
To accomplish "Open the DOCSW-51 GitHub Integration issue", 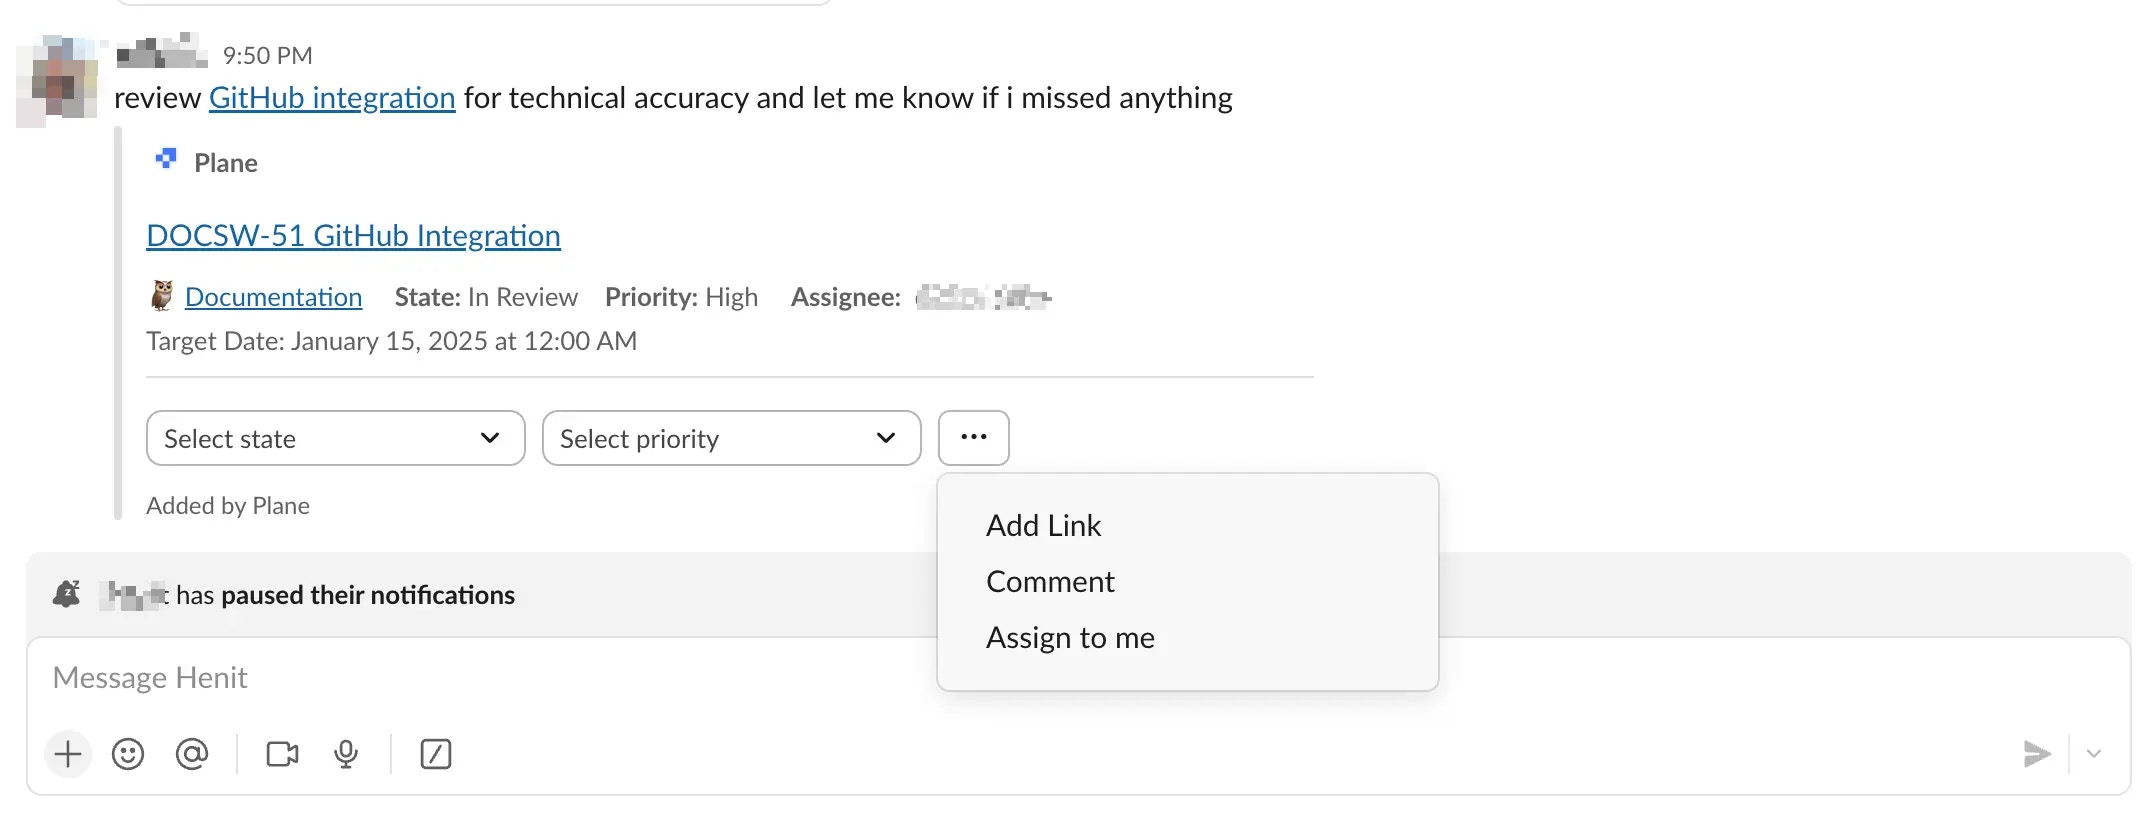I will tap(353, 235).
